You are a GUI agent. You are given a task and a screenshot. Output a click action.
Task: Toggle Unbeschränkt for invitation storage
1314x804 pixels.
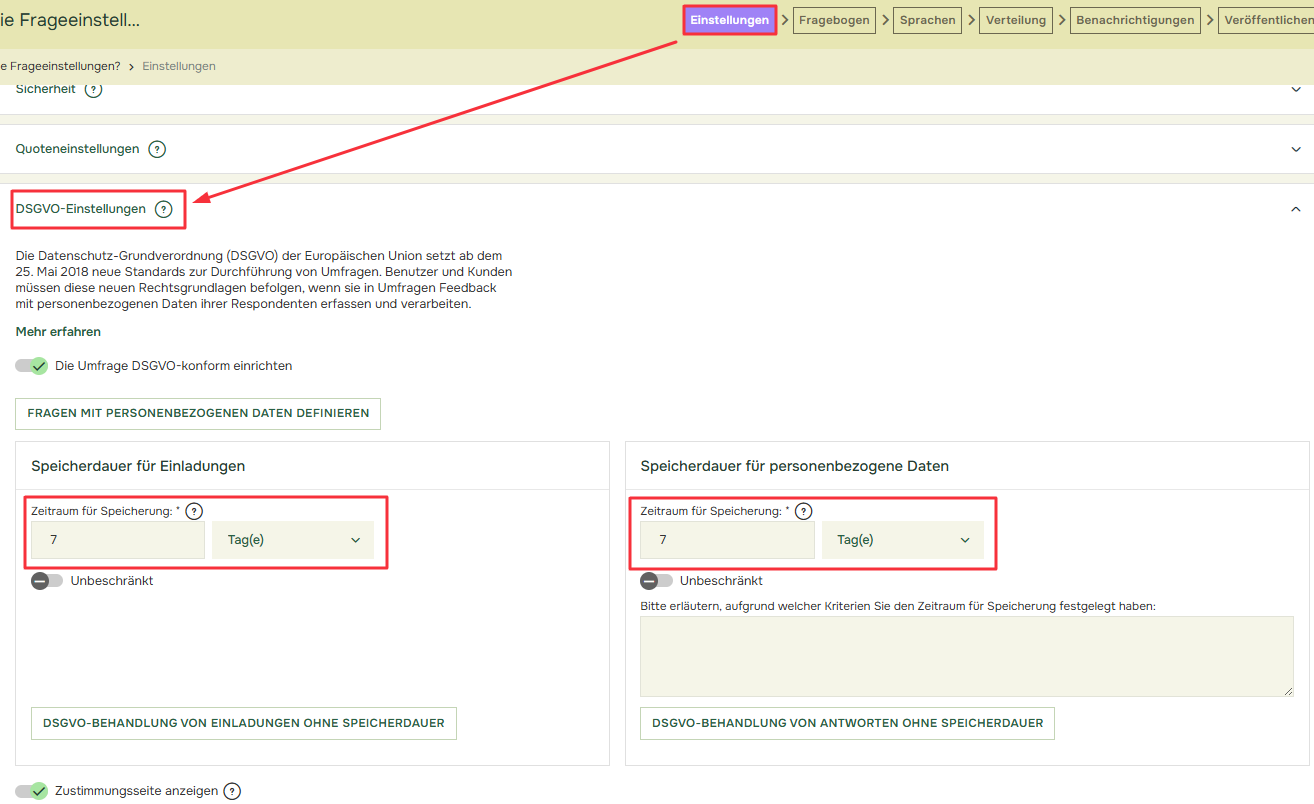[x=47, y=581]
